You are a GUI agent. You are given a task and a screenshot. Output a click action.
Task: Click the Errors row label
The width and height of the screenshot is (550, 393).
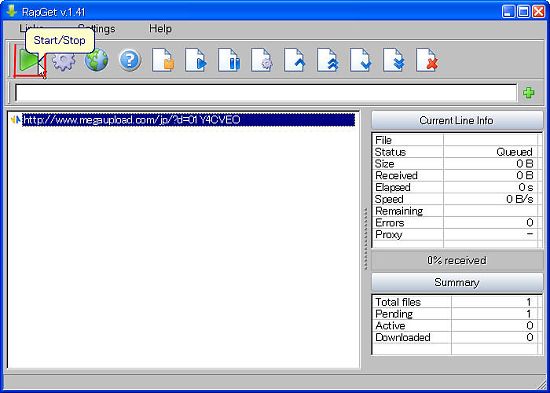390,223
